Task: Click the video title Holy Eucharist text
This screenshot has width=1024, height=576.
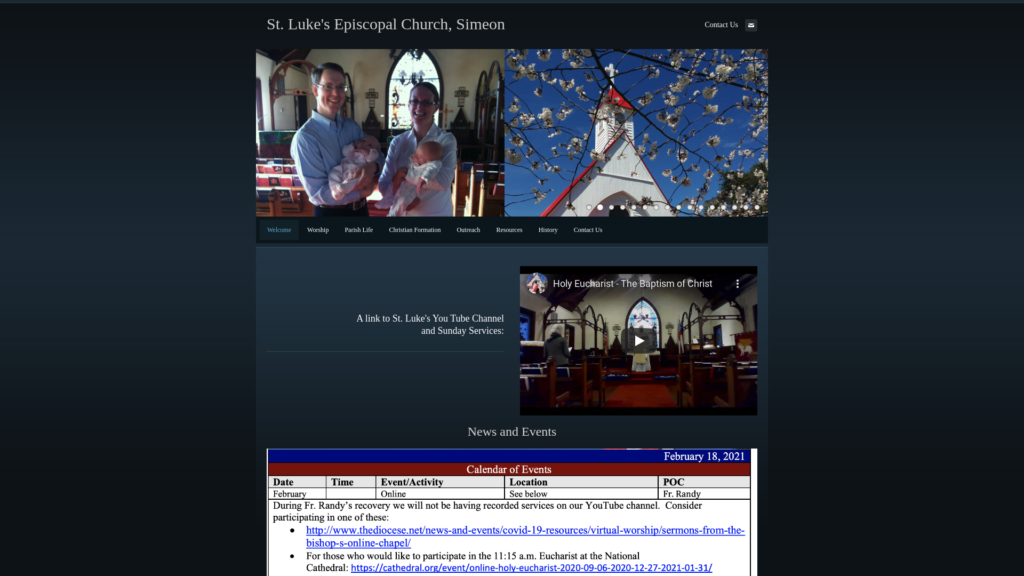Action: (632, 284)
